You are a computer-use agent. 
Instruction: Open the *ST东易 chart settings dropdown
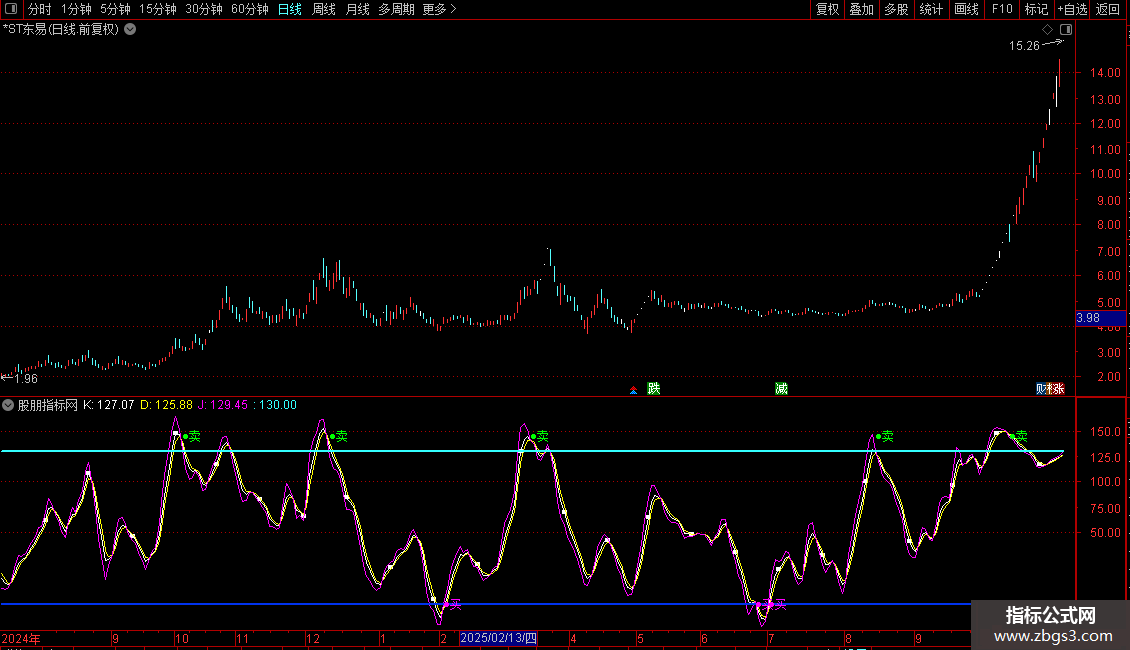(x=130, y=29)
